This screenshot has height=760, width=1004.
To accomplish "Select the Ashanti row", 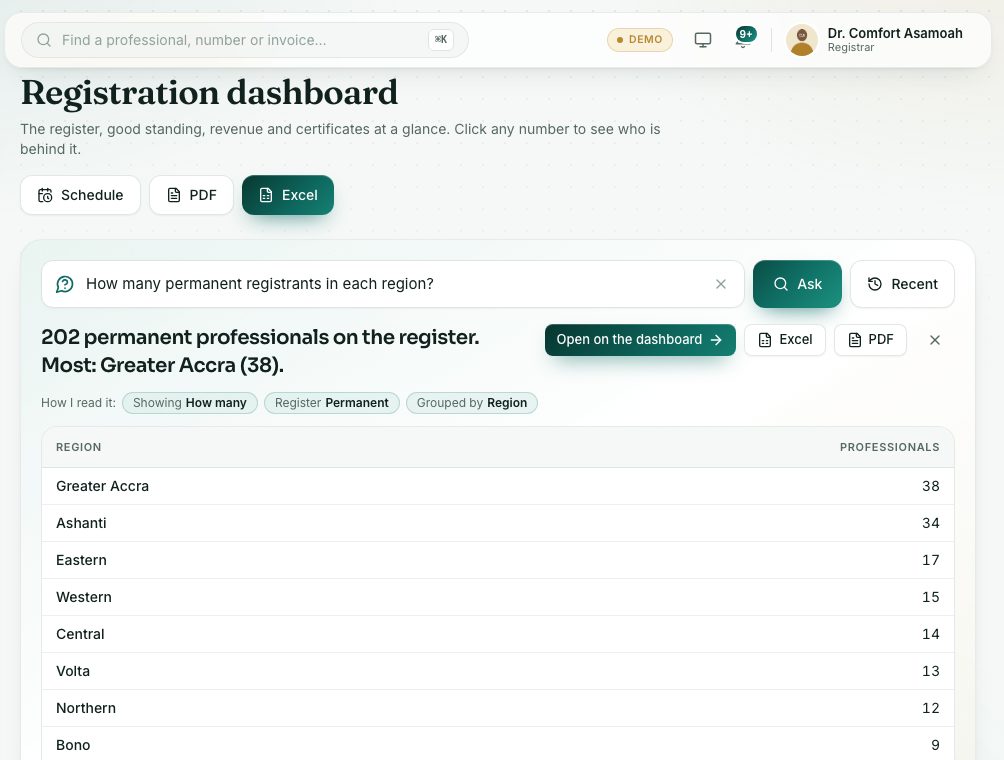I will [498, 524].
